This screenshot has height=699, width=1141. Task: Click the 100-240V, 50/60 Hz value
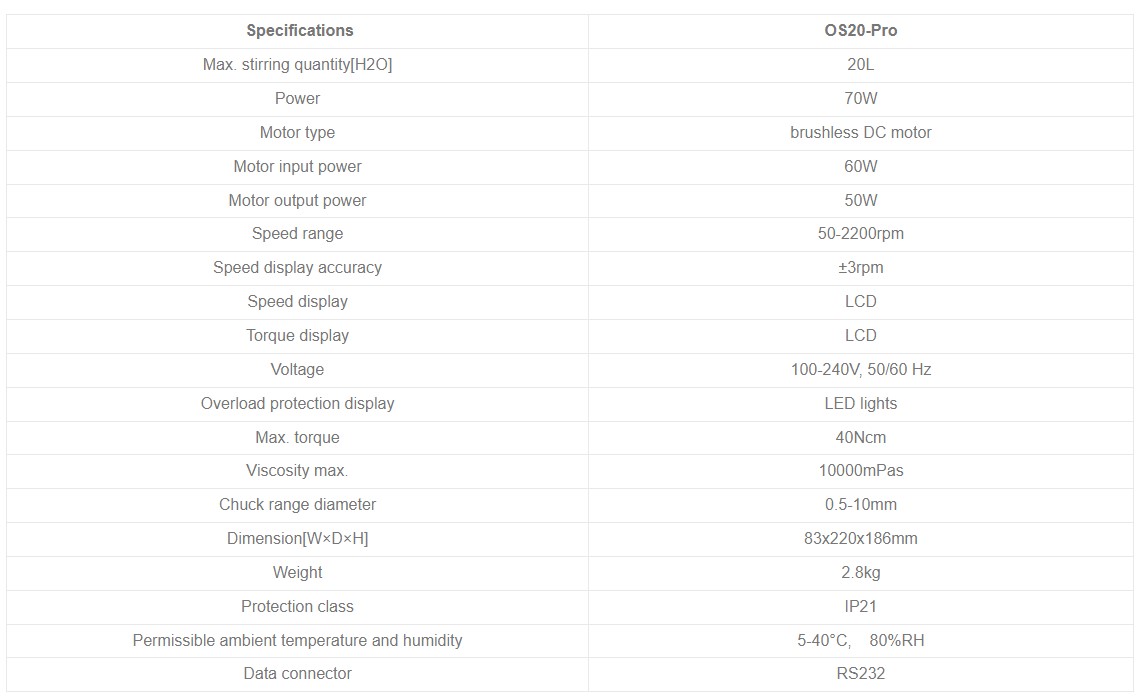(860, 370)
